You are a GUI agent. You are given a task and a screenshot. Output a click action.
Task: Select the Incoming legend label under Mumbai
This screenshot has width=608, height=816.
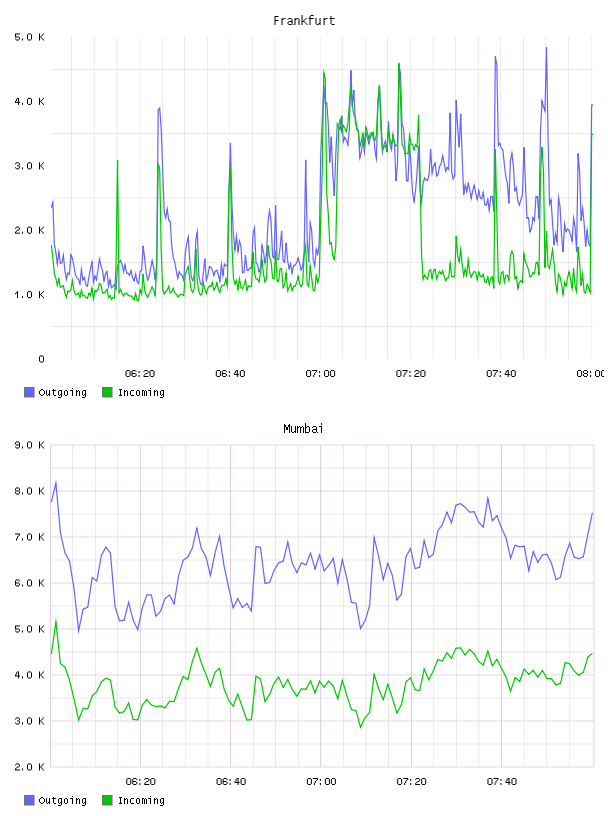tap(141, 801)
